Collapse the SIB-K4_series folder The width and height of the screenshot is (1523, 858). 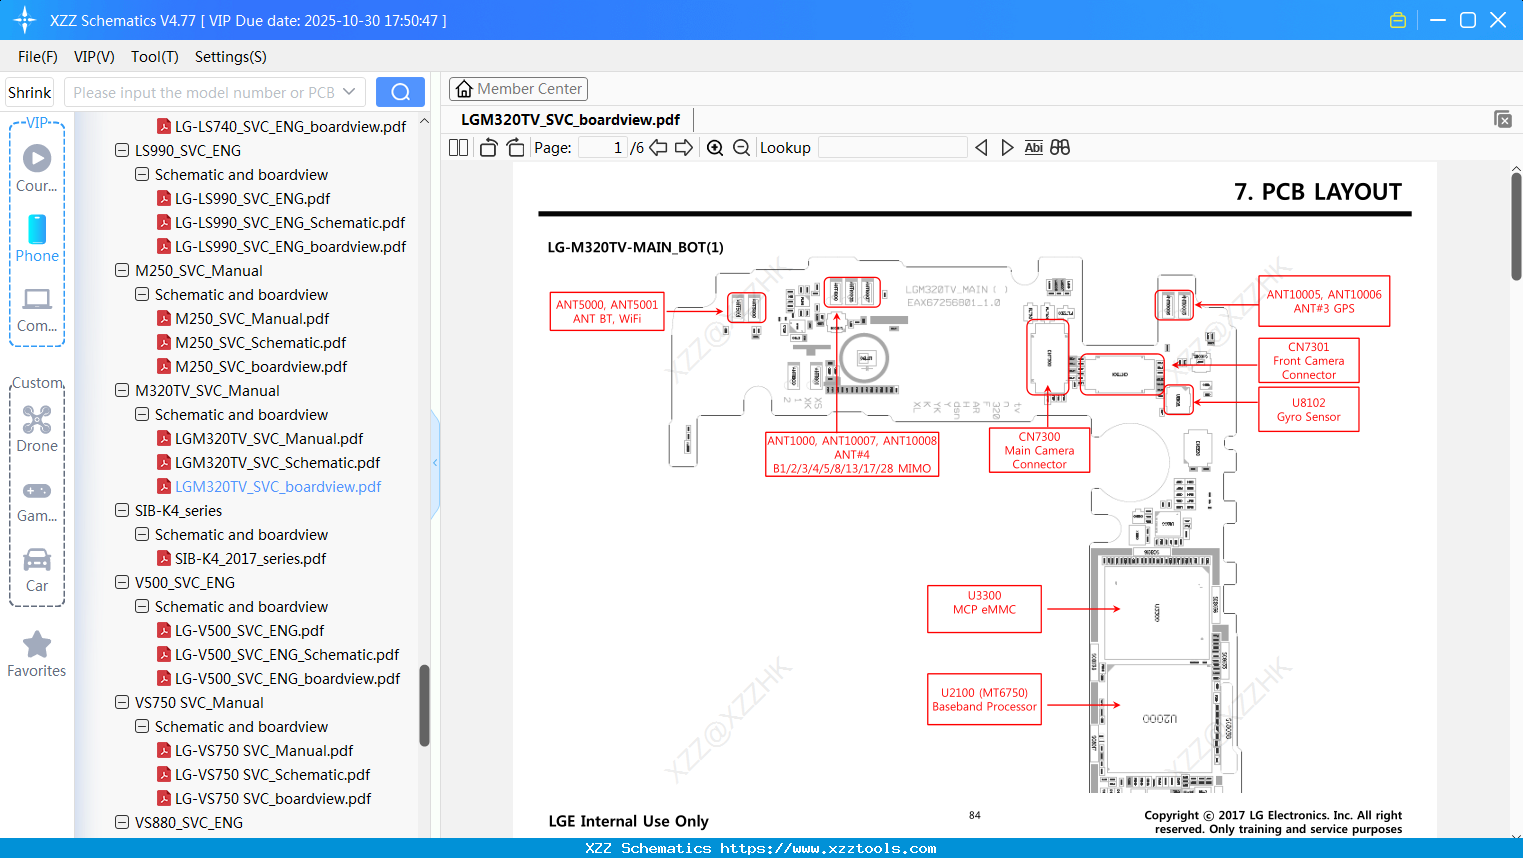point(122,511)
